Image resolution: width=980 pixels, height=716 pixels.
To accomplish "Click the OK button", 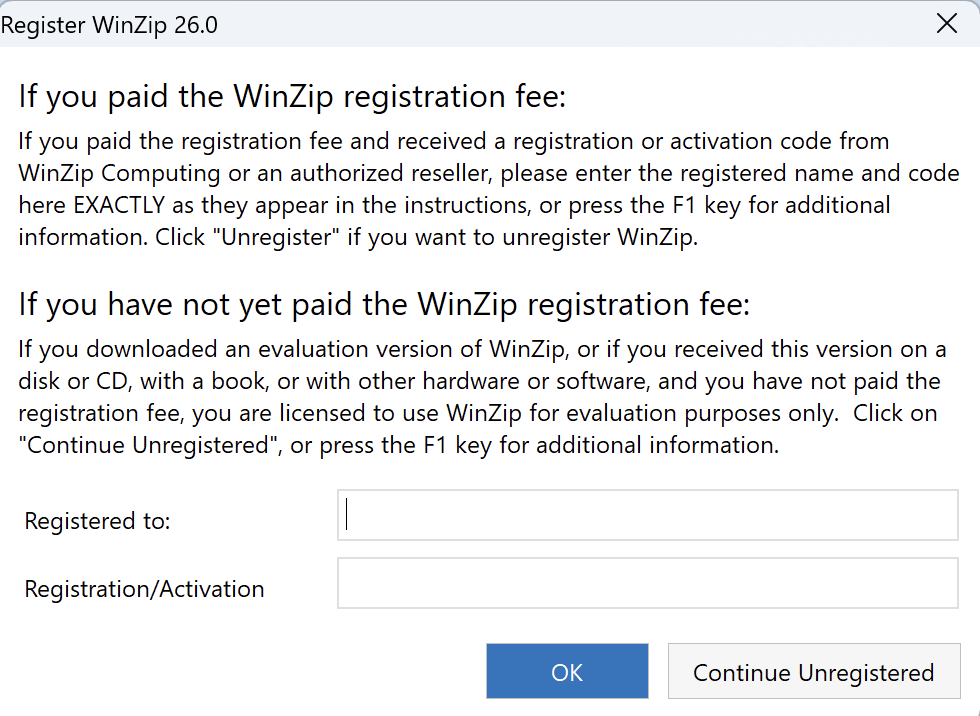I will click(x=567, y=671).
